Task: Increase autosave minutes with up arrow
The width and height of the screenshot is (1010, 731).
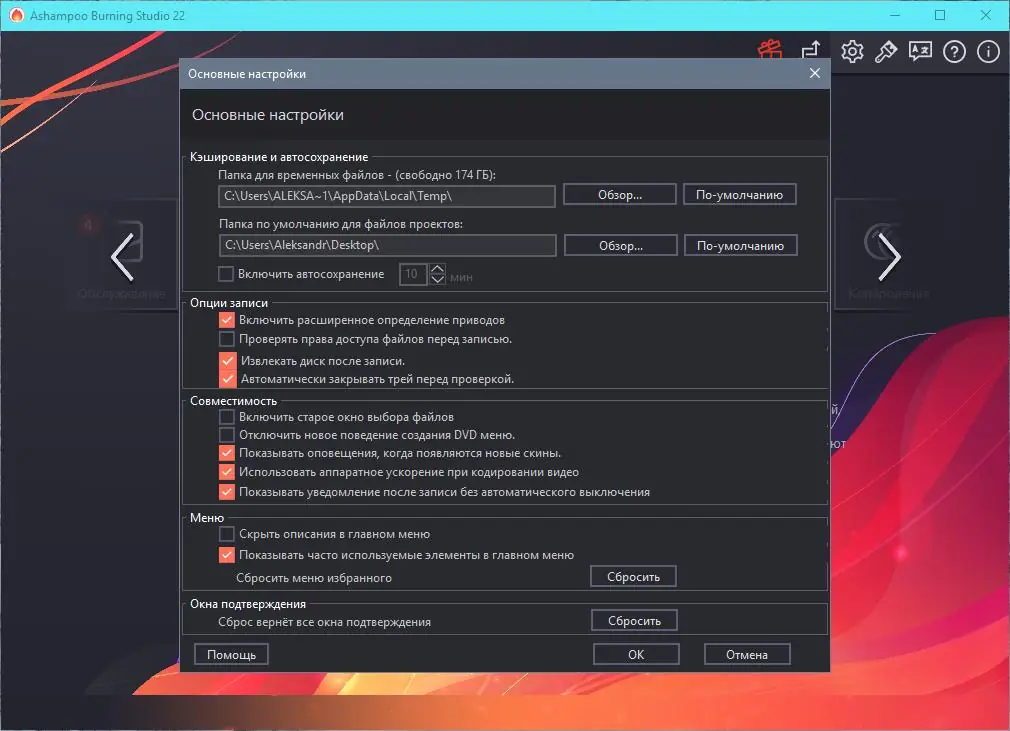Action: 437,268
